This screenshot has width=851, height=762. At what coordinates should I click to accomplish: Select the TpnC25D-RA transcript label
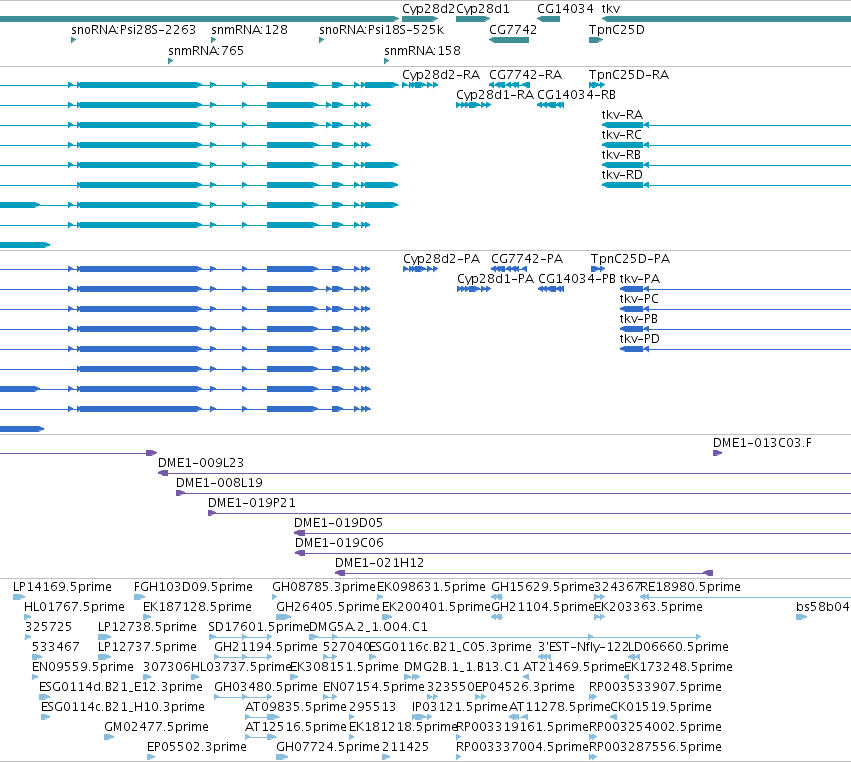pos(628,75)
